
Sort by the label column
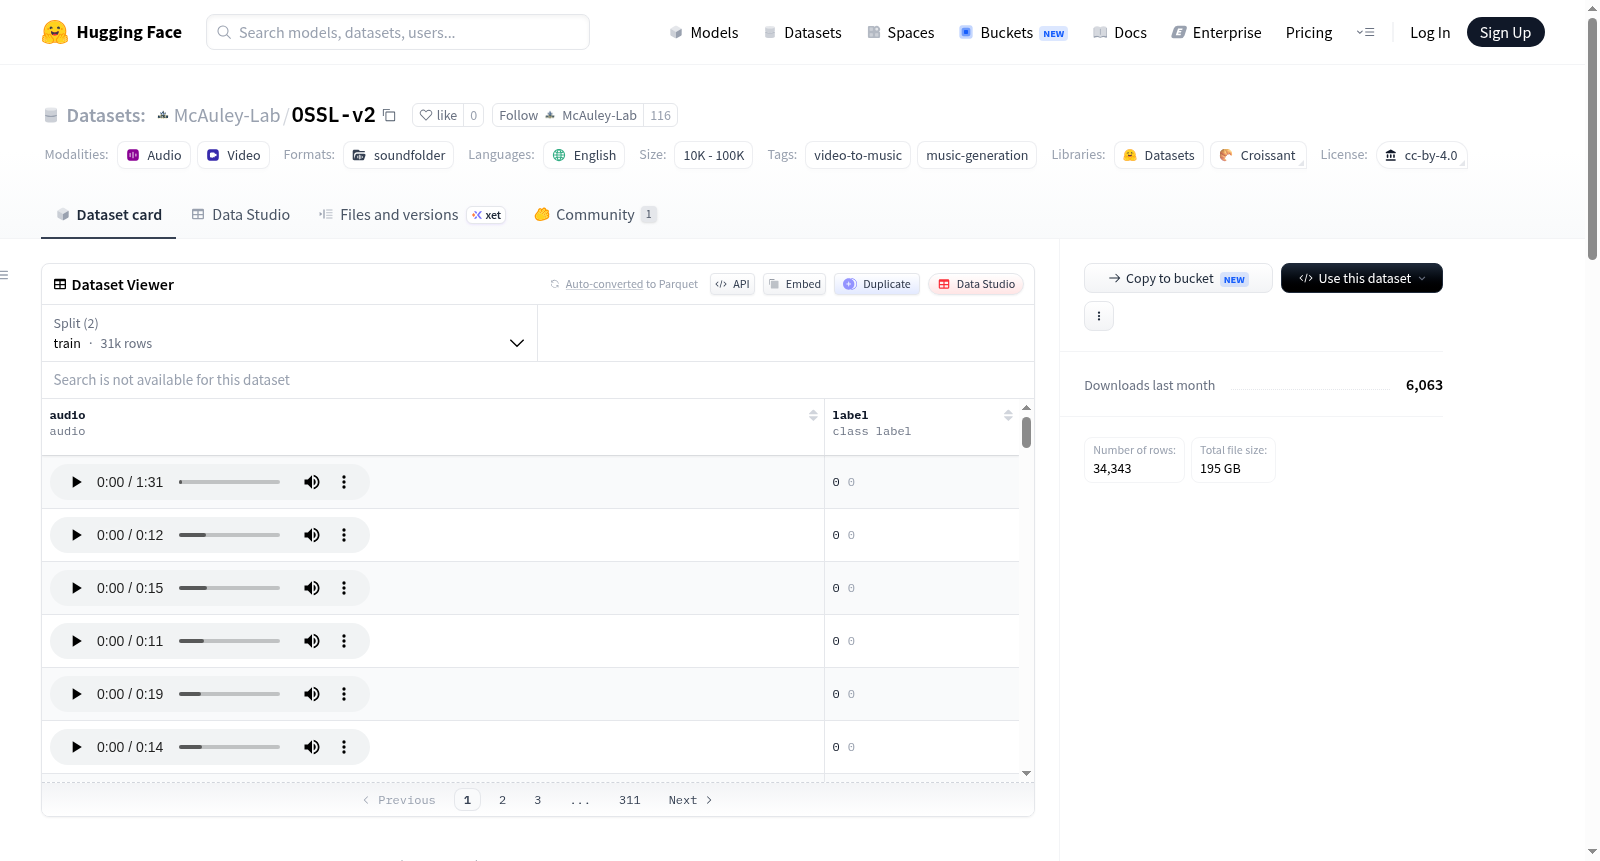[1008, 415]
